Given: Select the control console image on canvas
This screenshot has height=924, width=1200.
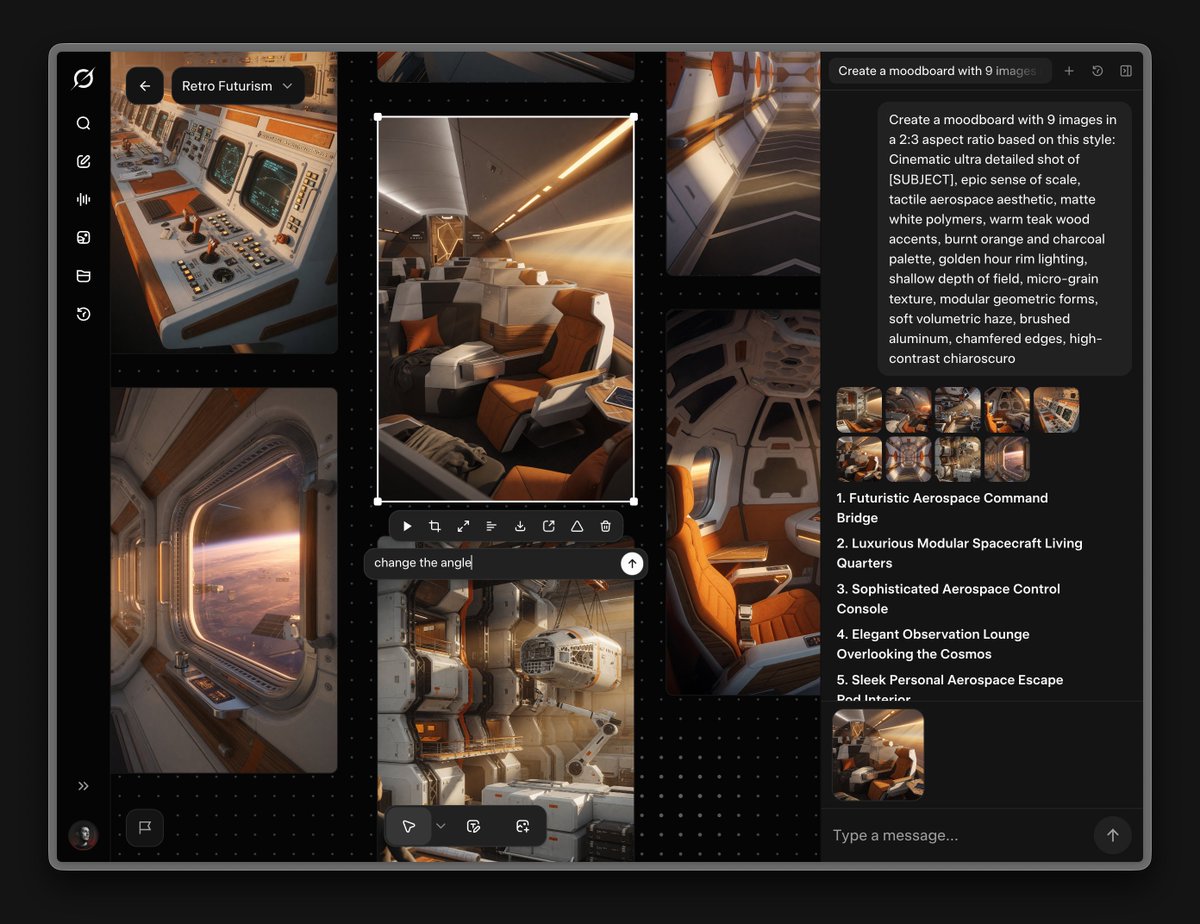Looking at the screenshot, I should [x=224, y=203].
